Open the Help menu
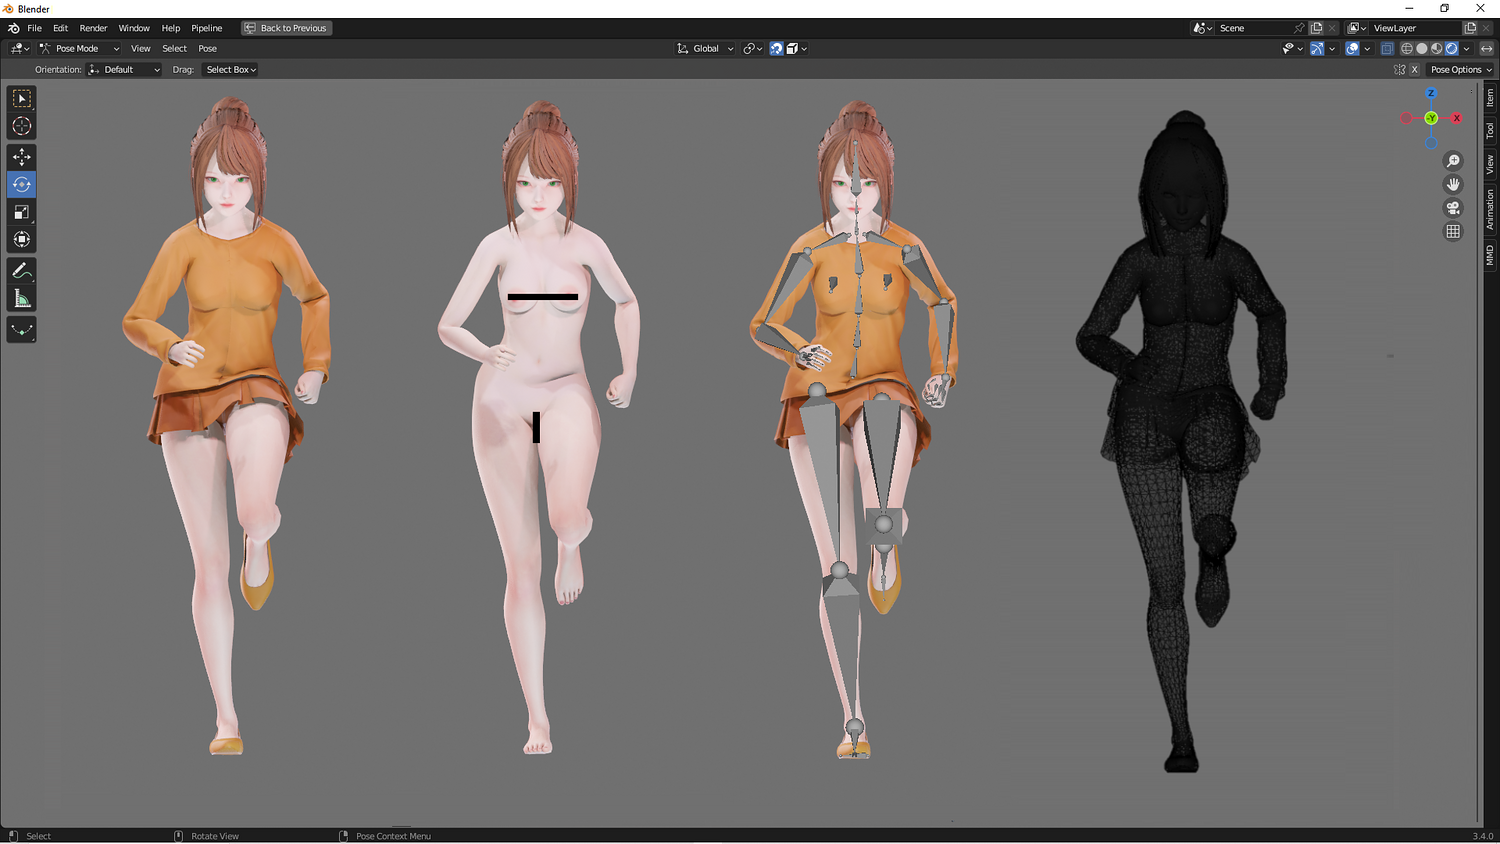 [x=171, y=28]
